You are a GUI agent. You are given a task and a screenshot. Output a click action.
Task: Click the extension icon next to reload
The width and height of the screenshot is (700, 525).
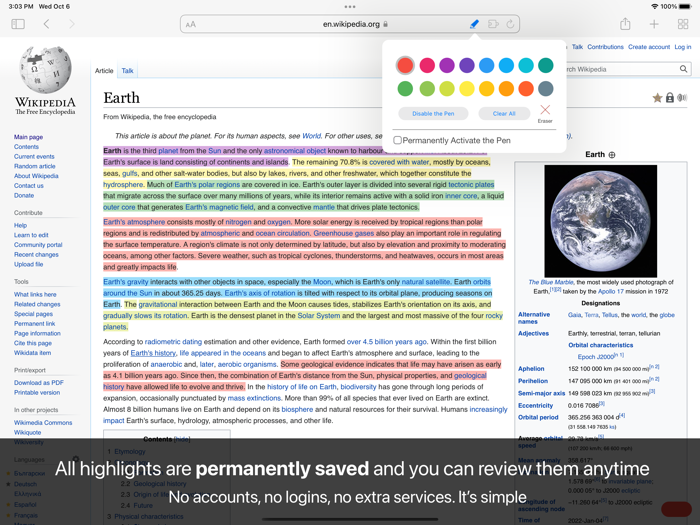coord(493,24)
